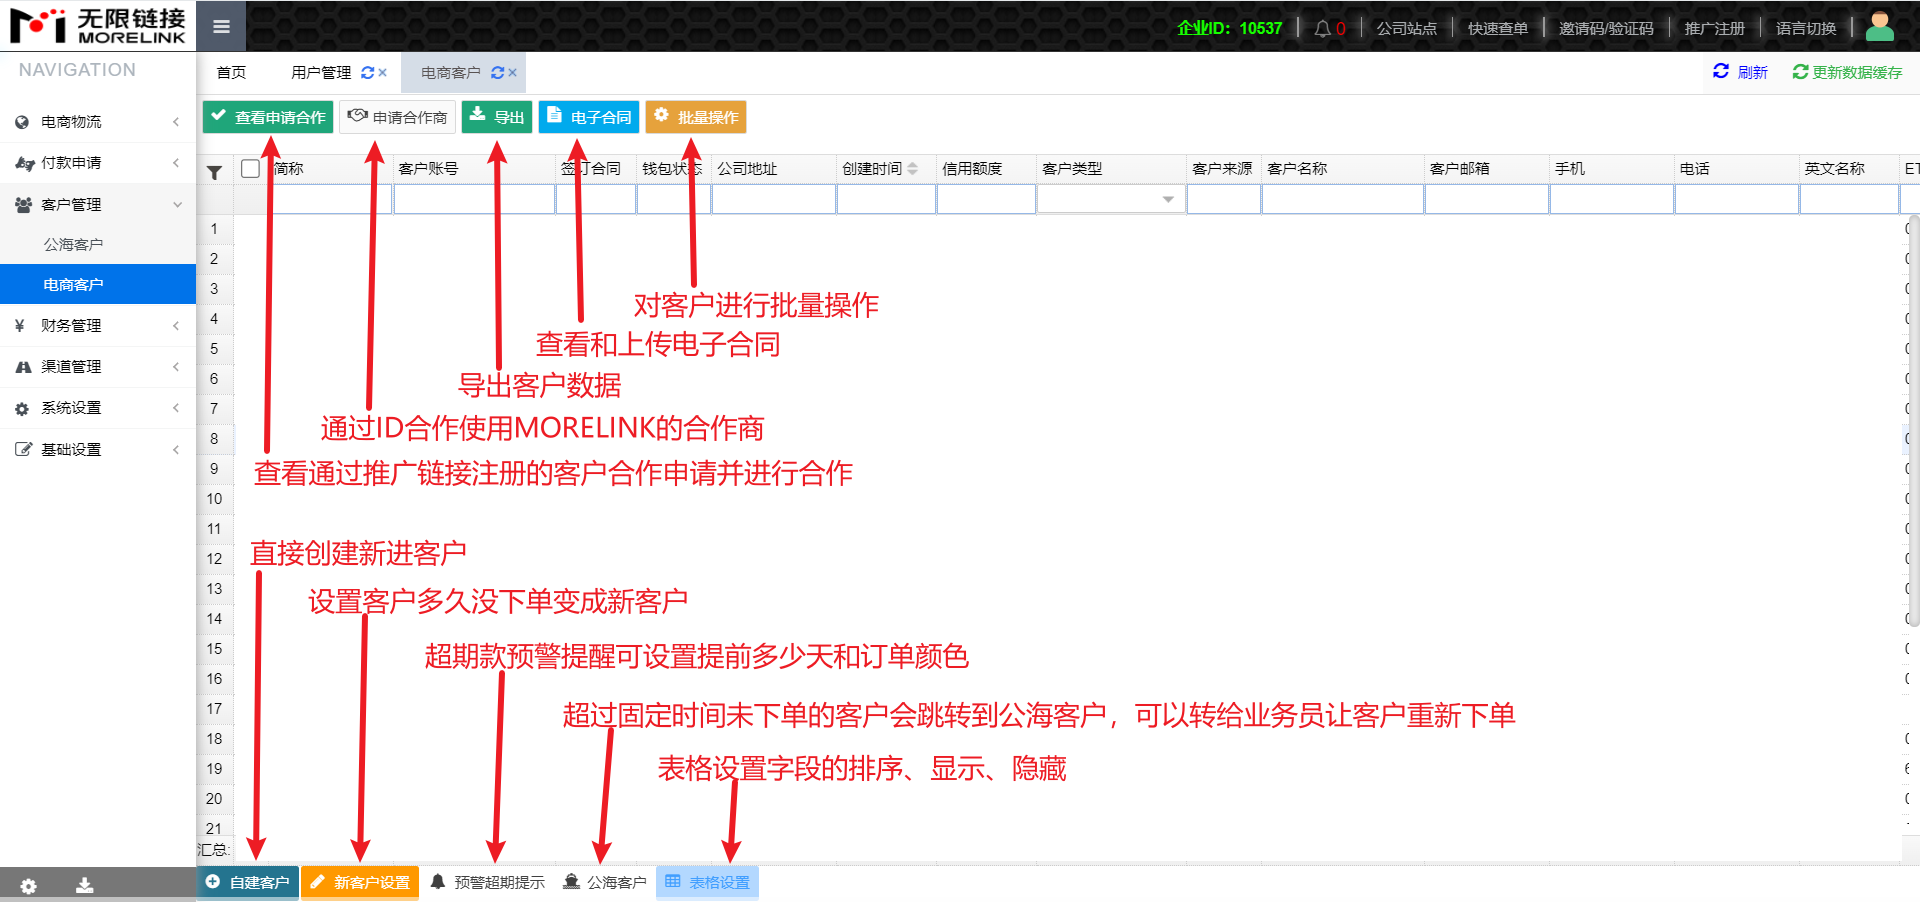Image resolution: width=1920 pixels, height=902 pixels.
Task: Sort by 创建时间 column arrows
Action: pyautogui.click(x=913, y=169)
